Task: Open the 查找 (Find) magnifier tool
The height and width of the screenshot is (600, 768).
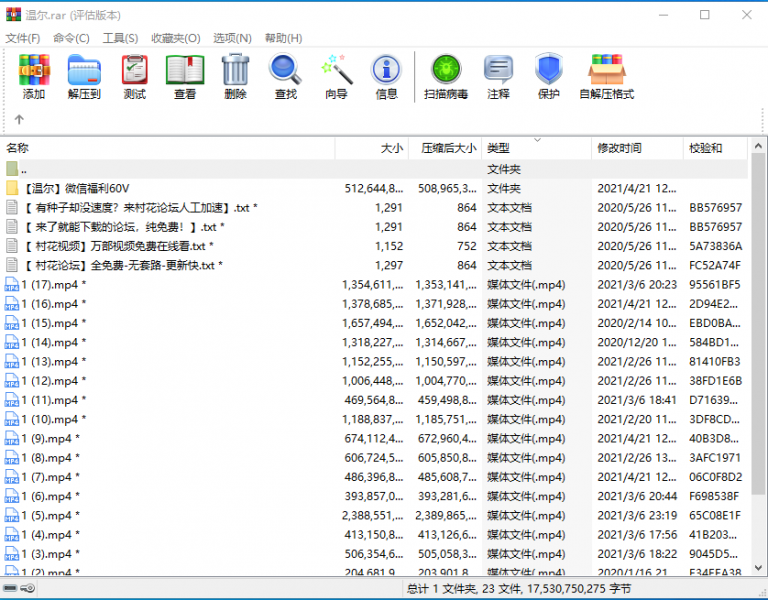Action: (x=286, y=76)
